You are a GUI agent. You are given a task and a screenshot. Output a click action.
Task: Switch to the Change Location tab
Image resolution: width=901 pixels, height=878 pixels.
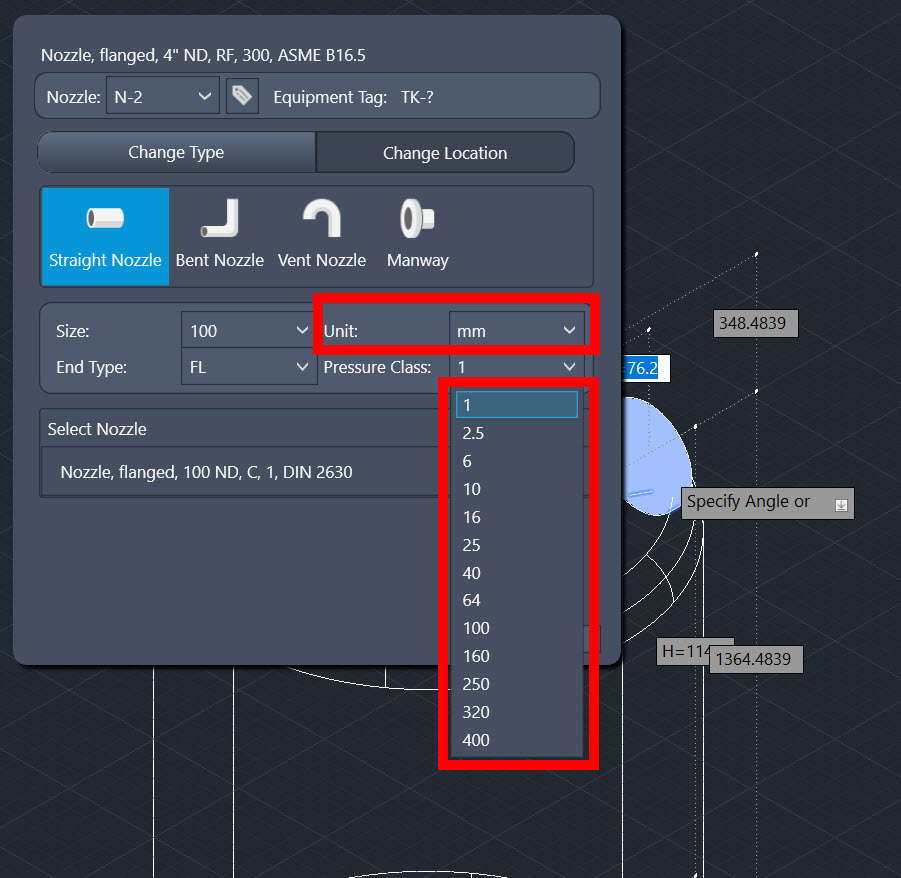tap(445, 152)
